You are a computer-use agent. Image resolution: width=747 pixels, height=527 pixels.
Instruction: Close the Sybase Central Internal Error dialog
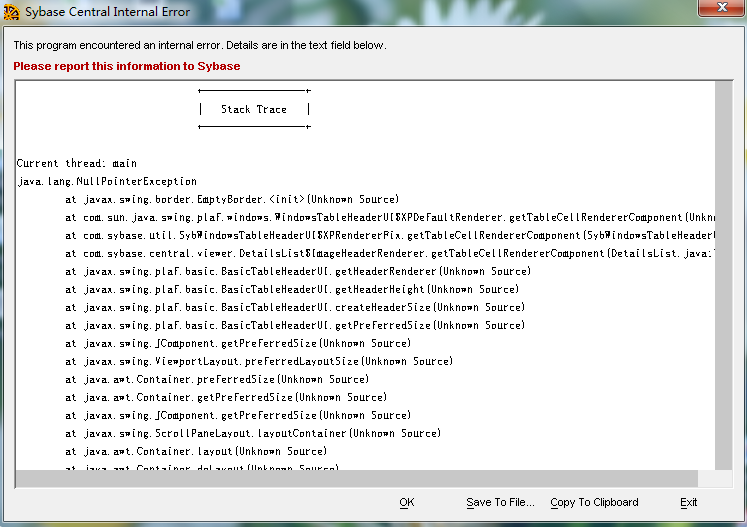722,8
